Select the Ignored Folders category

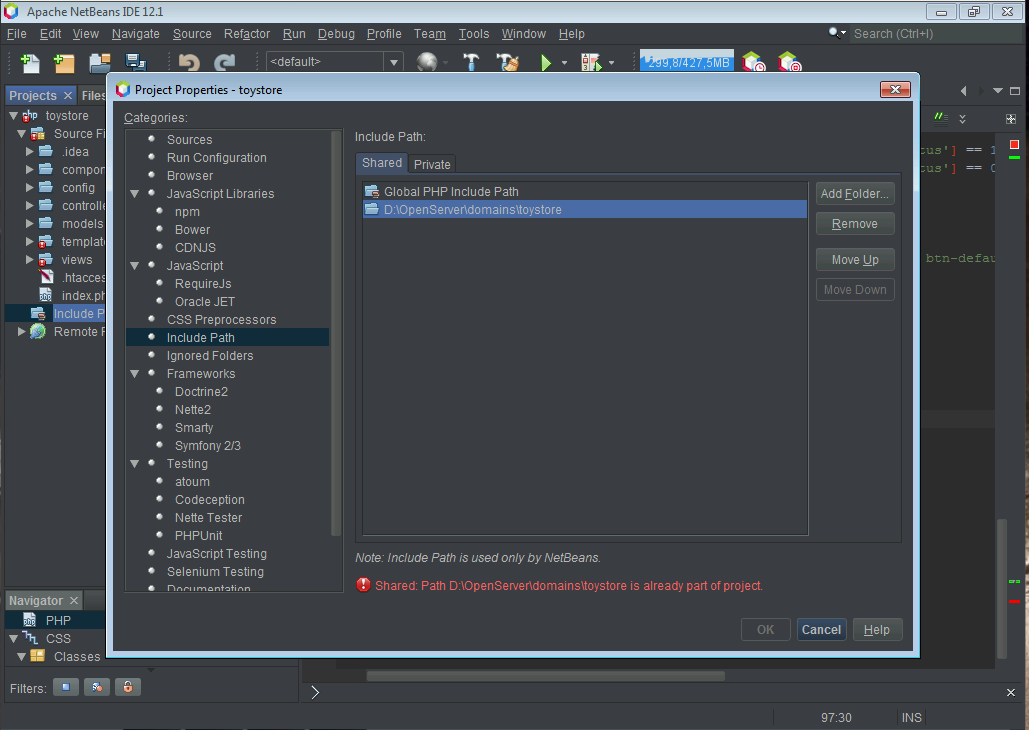(210, 356)
